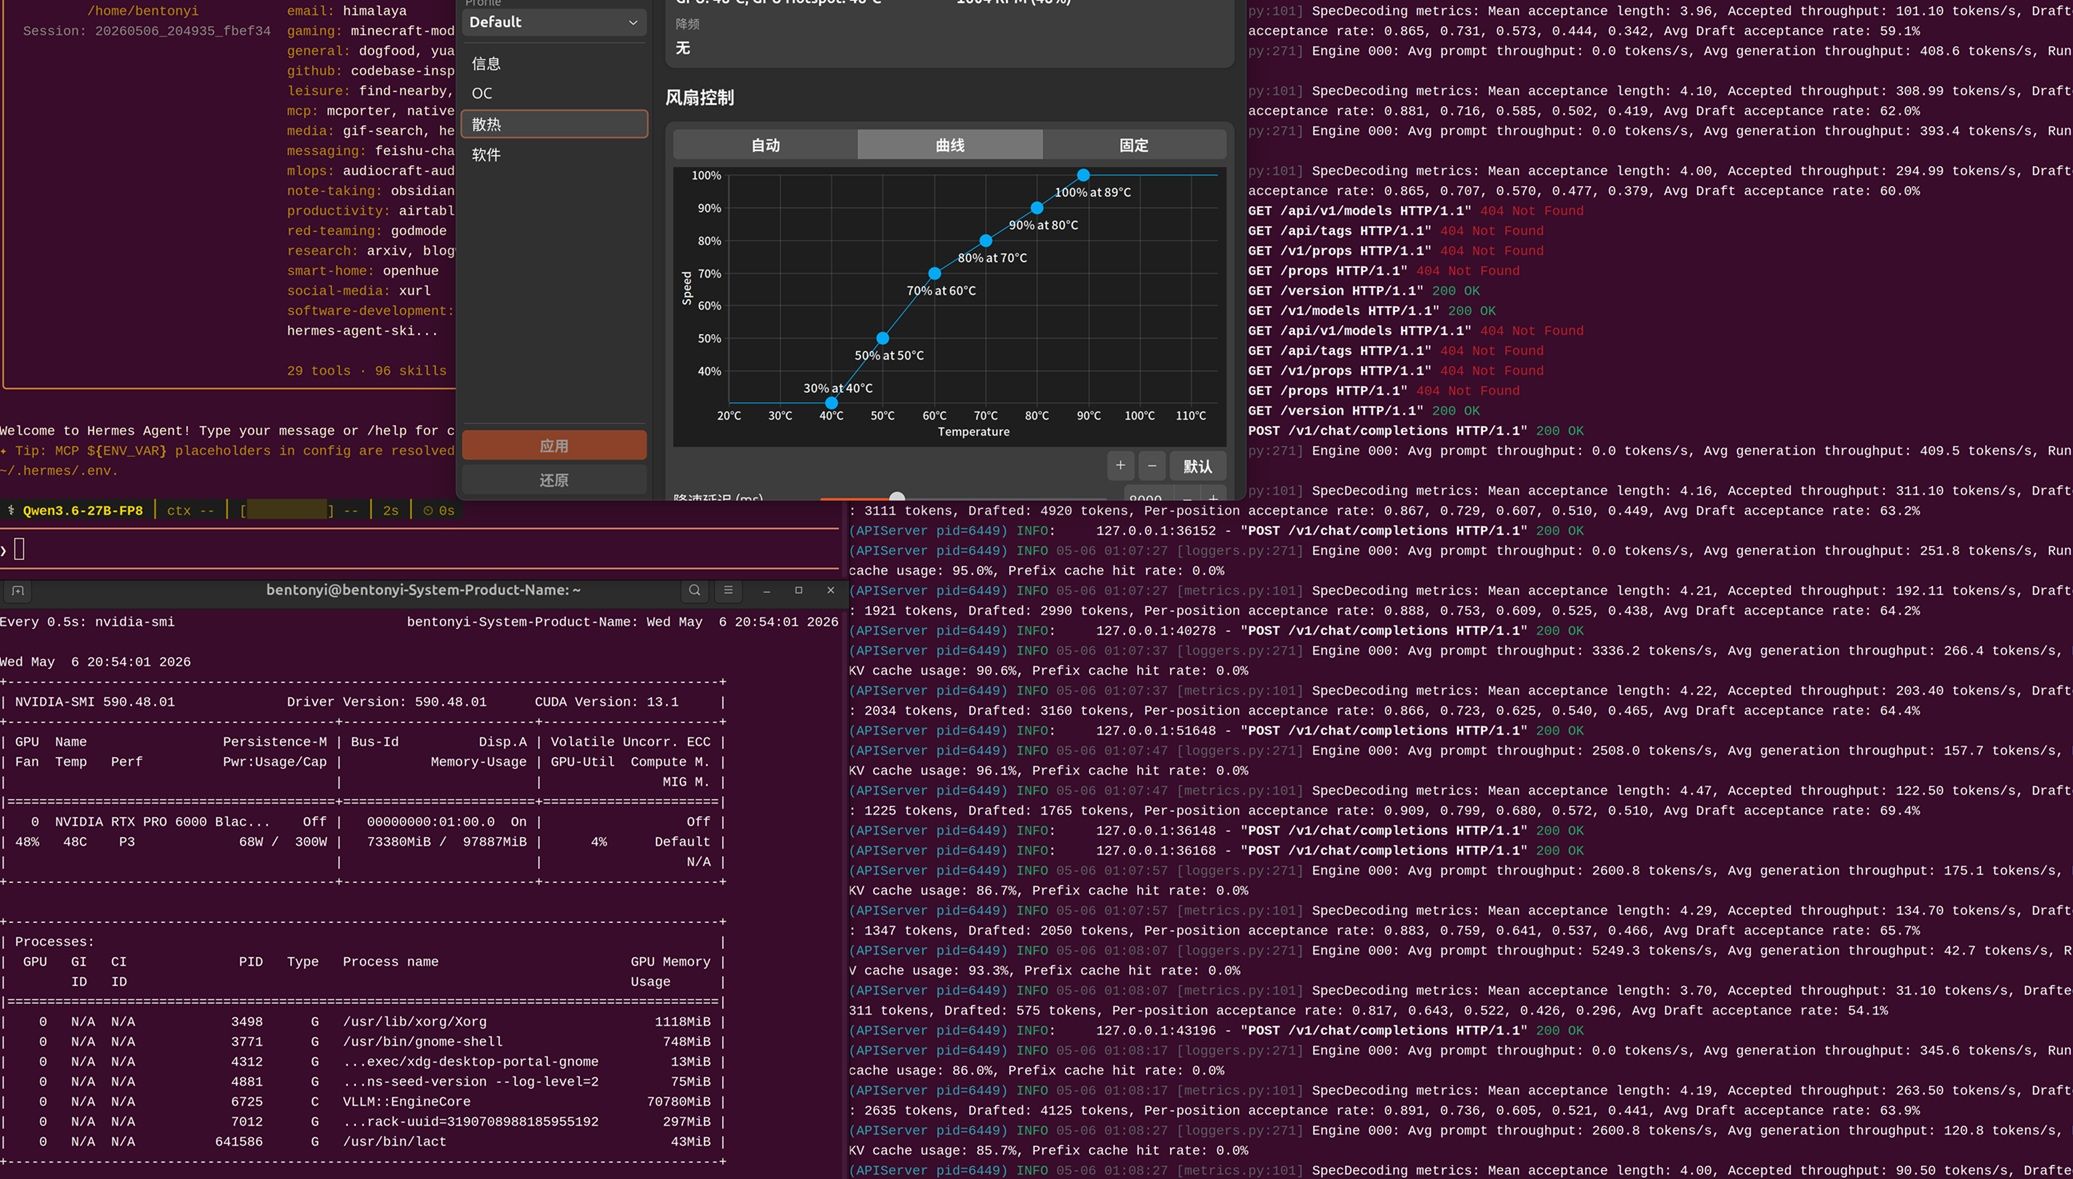Open the terminal hamburger menu

728,591
